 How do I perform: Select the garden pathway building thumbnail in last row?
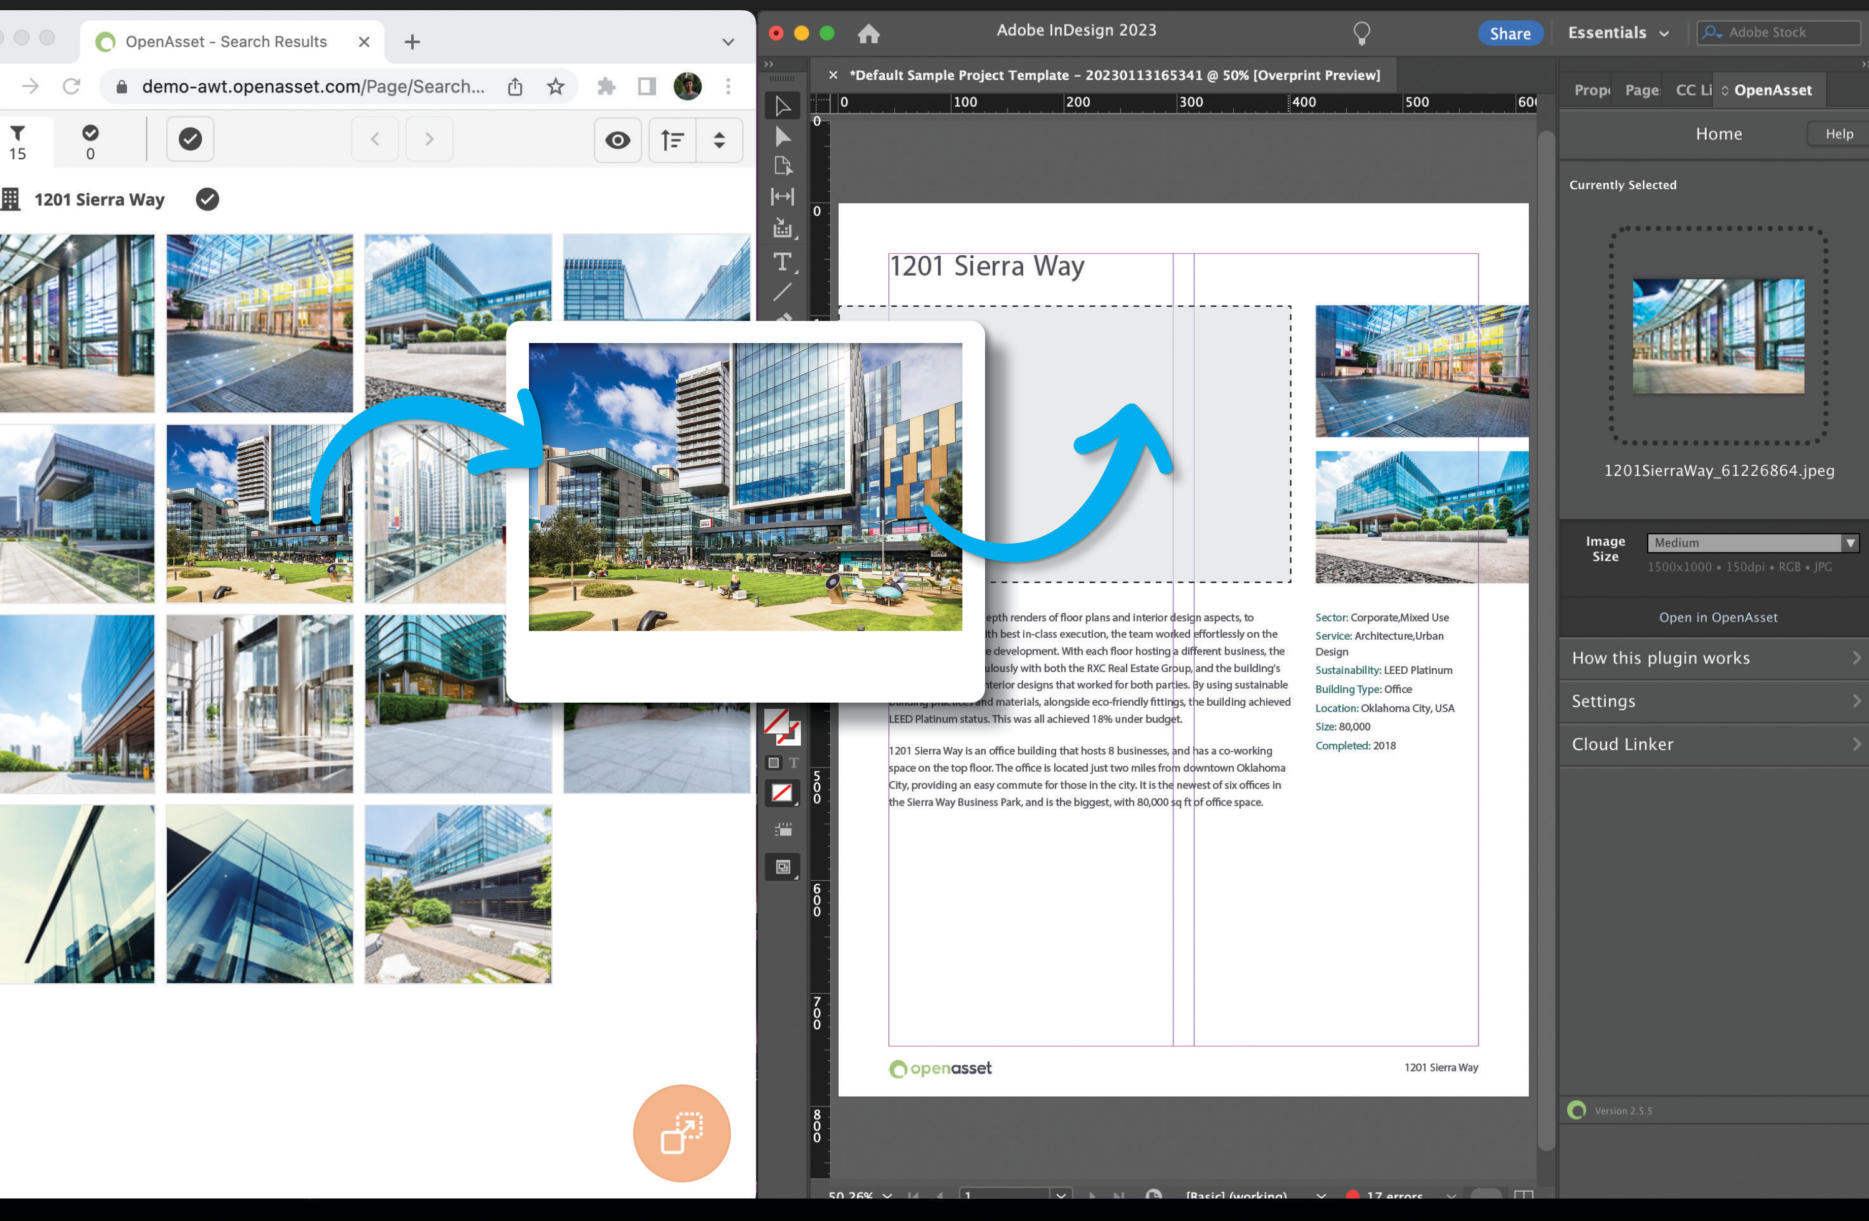(458, 894)
